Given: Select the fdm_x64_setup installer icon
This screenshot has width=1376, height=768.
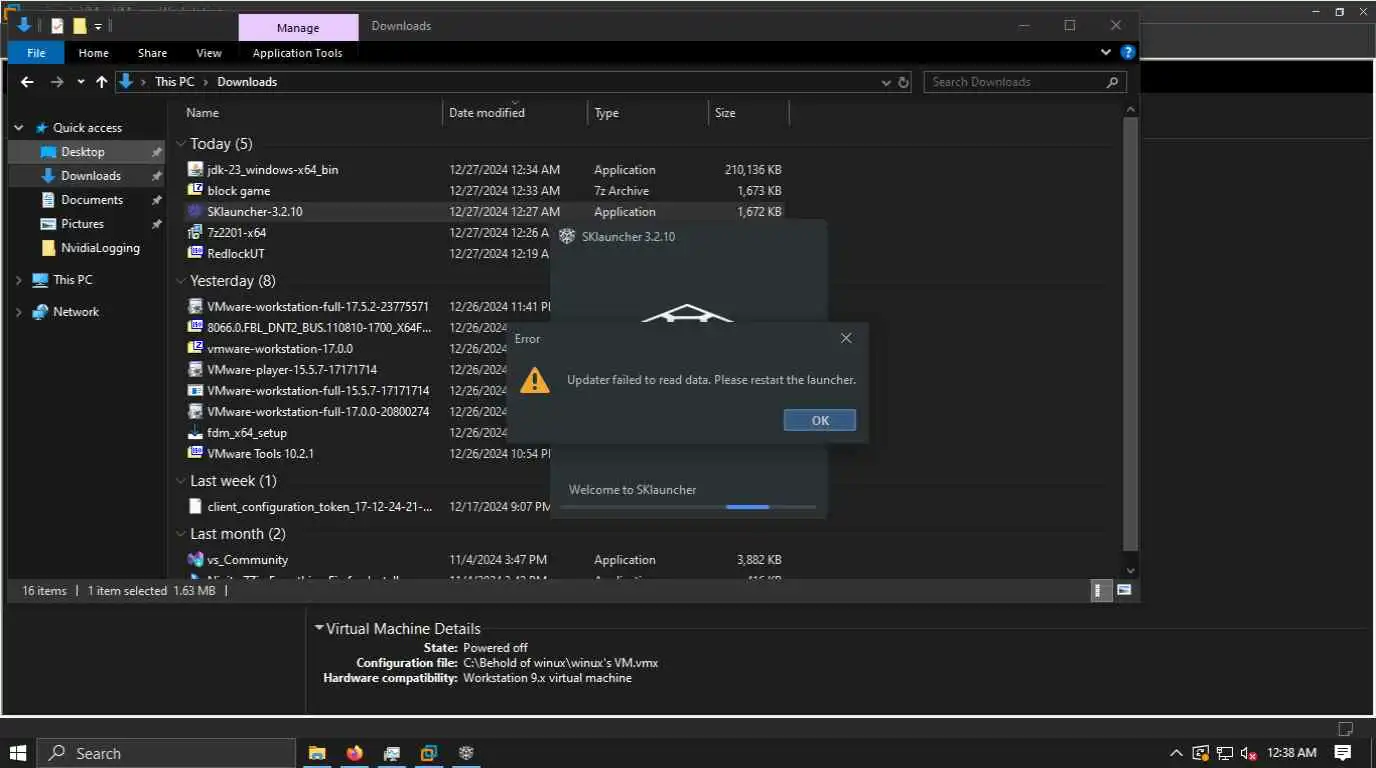Looking at the screenshot, I should click(196, 433).
